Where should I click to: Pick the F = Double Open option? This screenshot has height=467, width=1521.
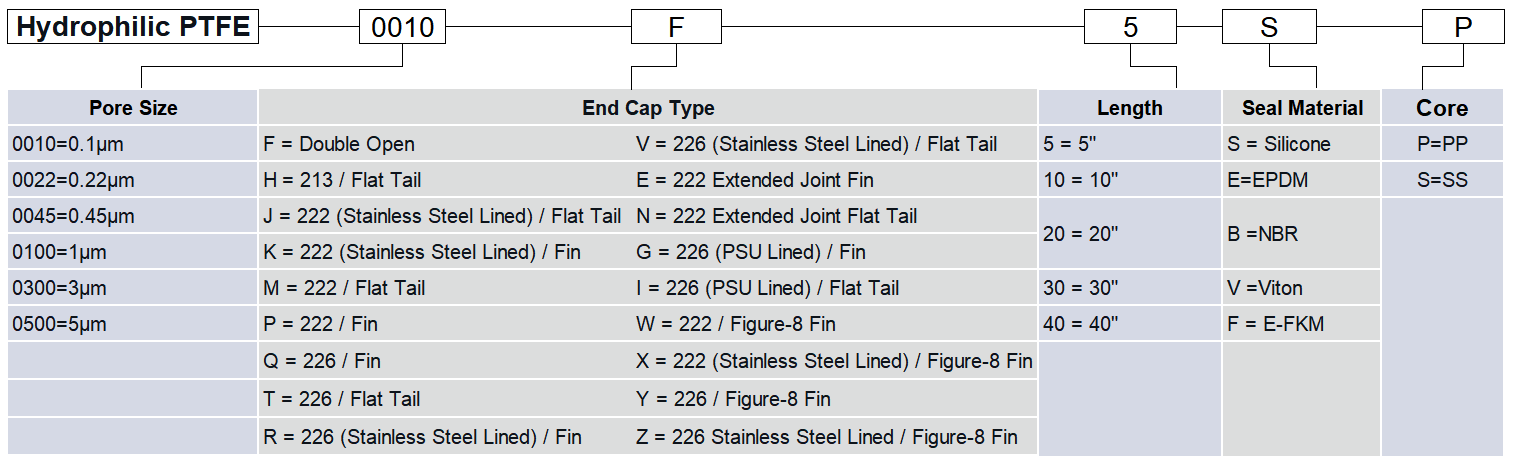point(338,144)
